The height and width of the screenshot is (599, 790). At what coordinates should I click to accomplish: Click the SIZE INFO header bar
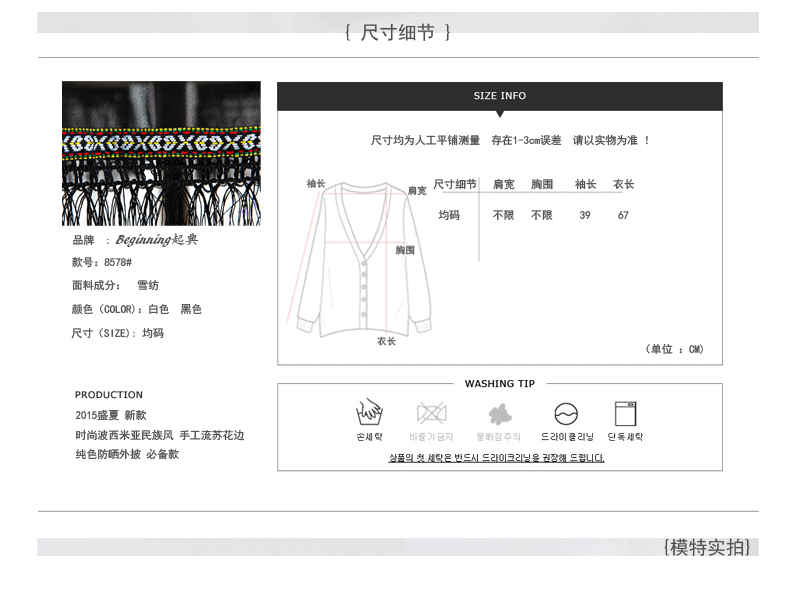coord(499,96)
